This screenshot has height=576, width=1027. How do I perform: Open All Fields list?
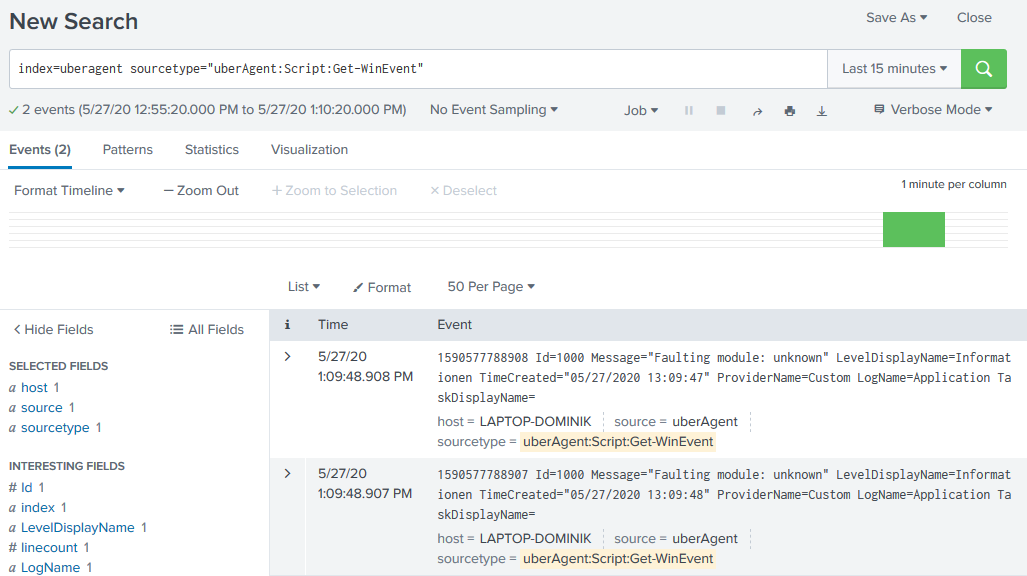[x=207, y=329]
